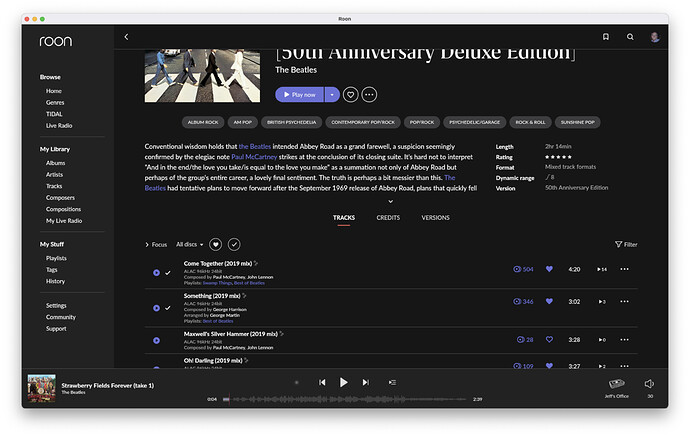Favorite the album with the heart button
Screen dimensions: 690x437
(350, 95)
